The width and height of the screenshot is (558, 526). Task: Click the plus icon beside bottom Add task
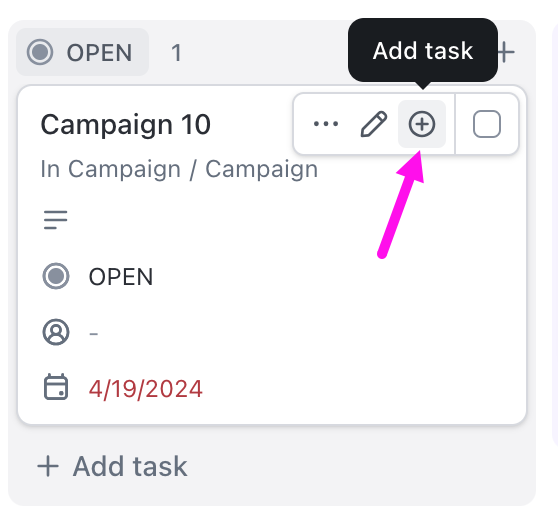(x=48, y=466)
